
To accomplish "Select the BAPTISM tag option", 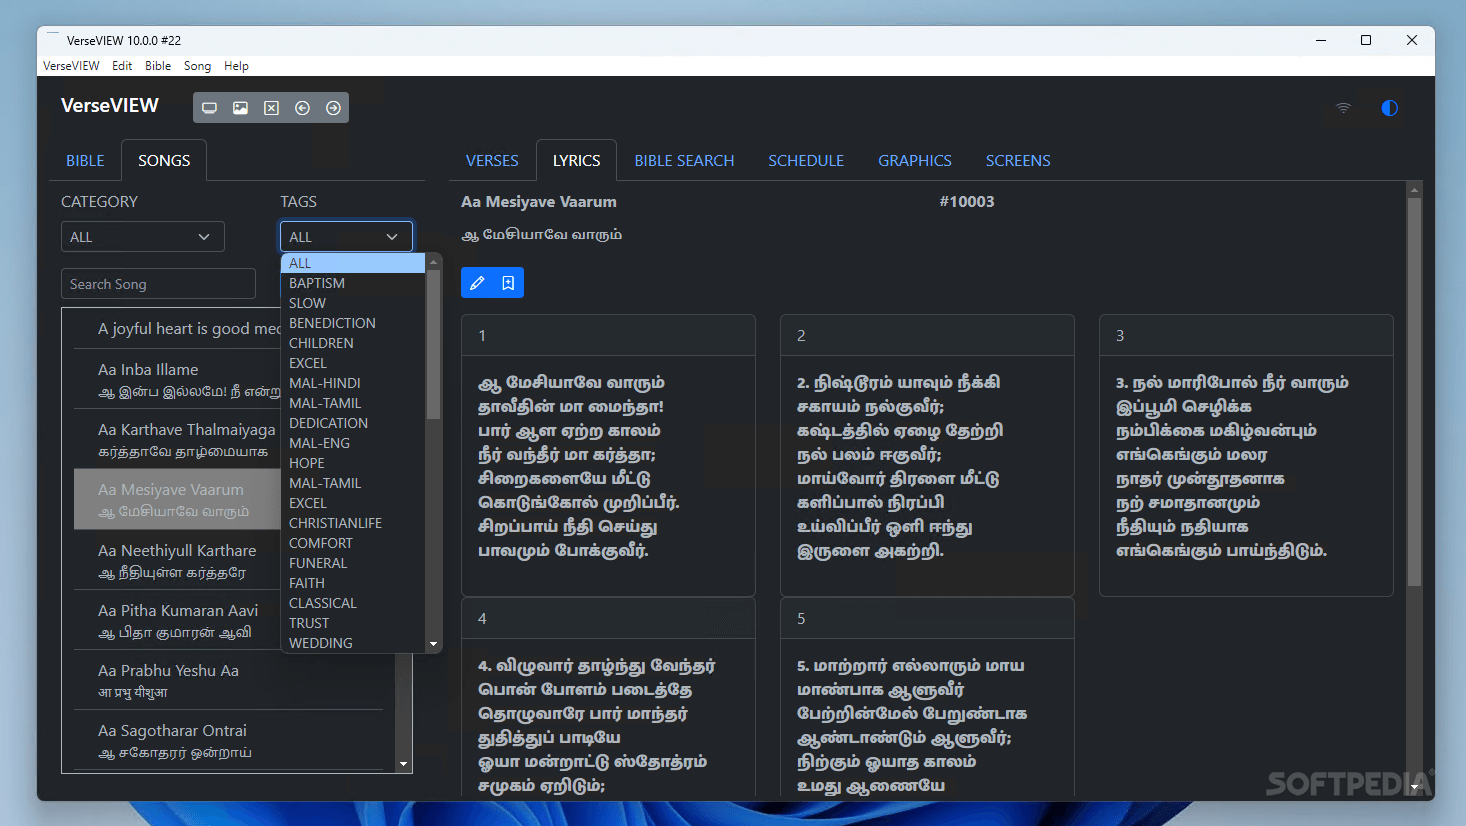I will pyautogui.click(x=353, y=283).
